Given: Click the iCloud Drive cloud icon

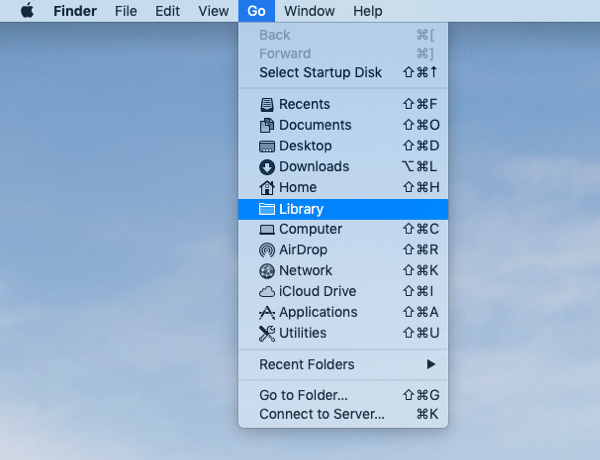Looking at the screenshot, I should (267, 292).
